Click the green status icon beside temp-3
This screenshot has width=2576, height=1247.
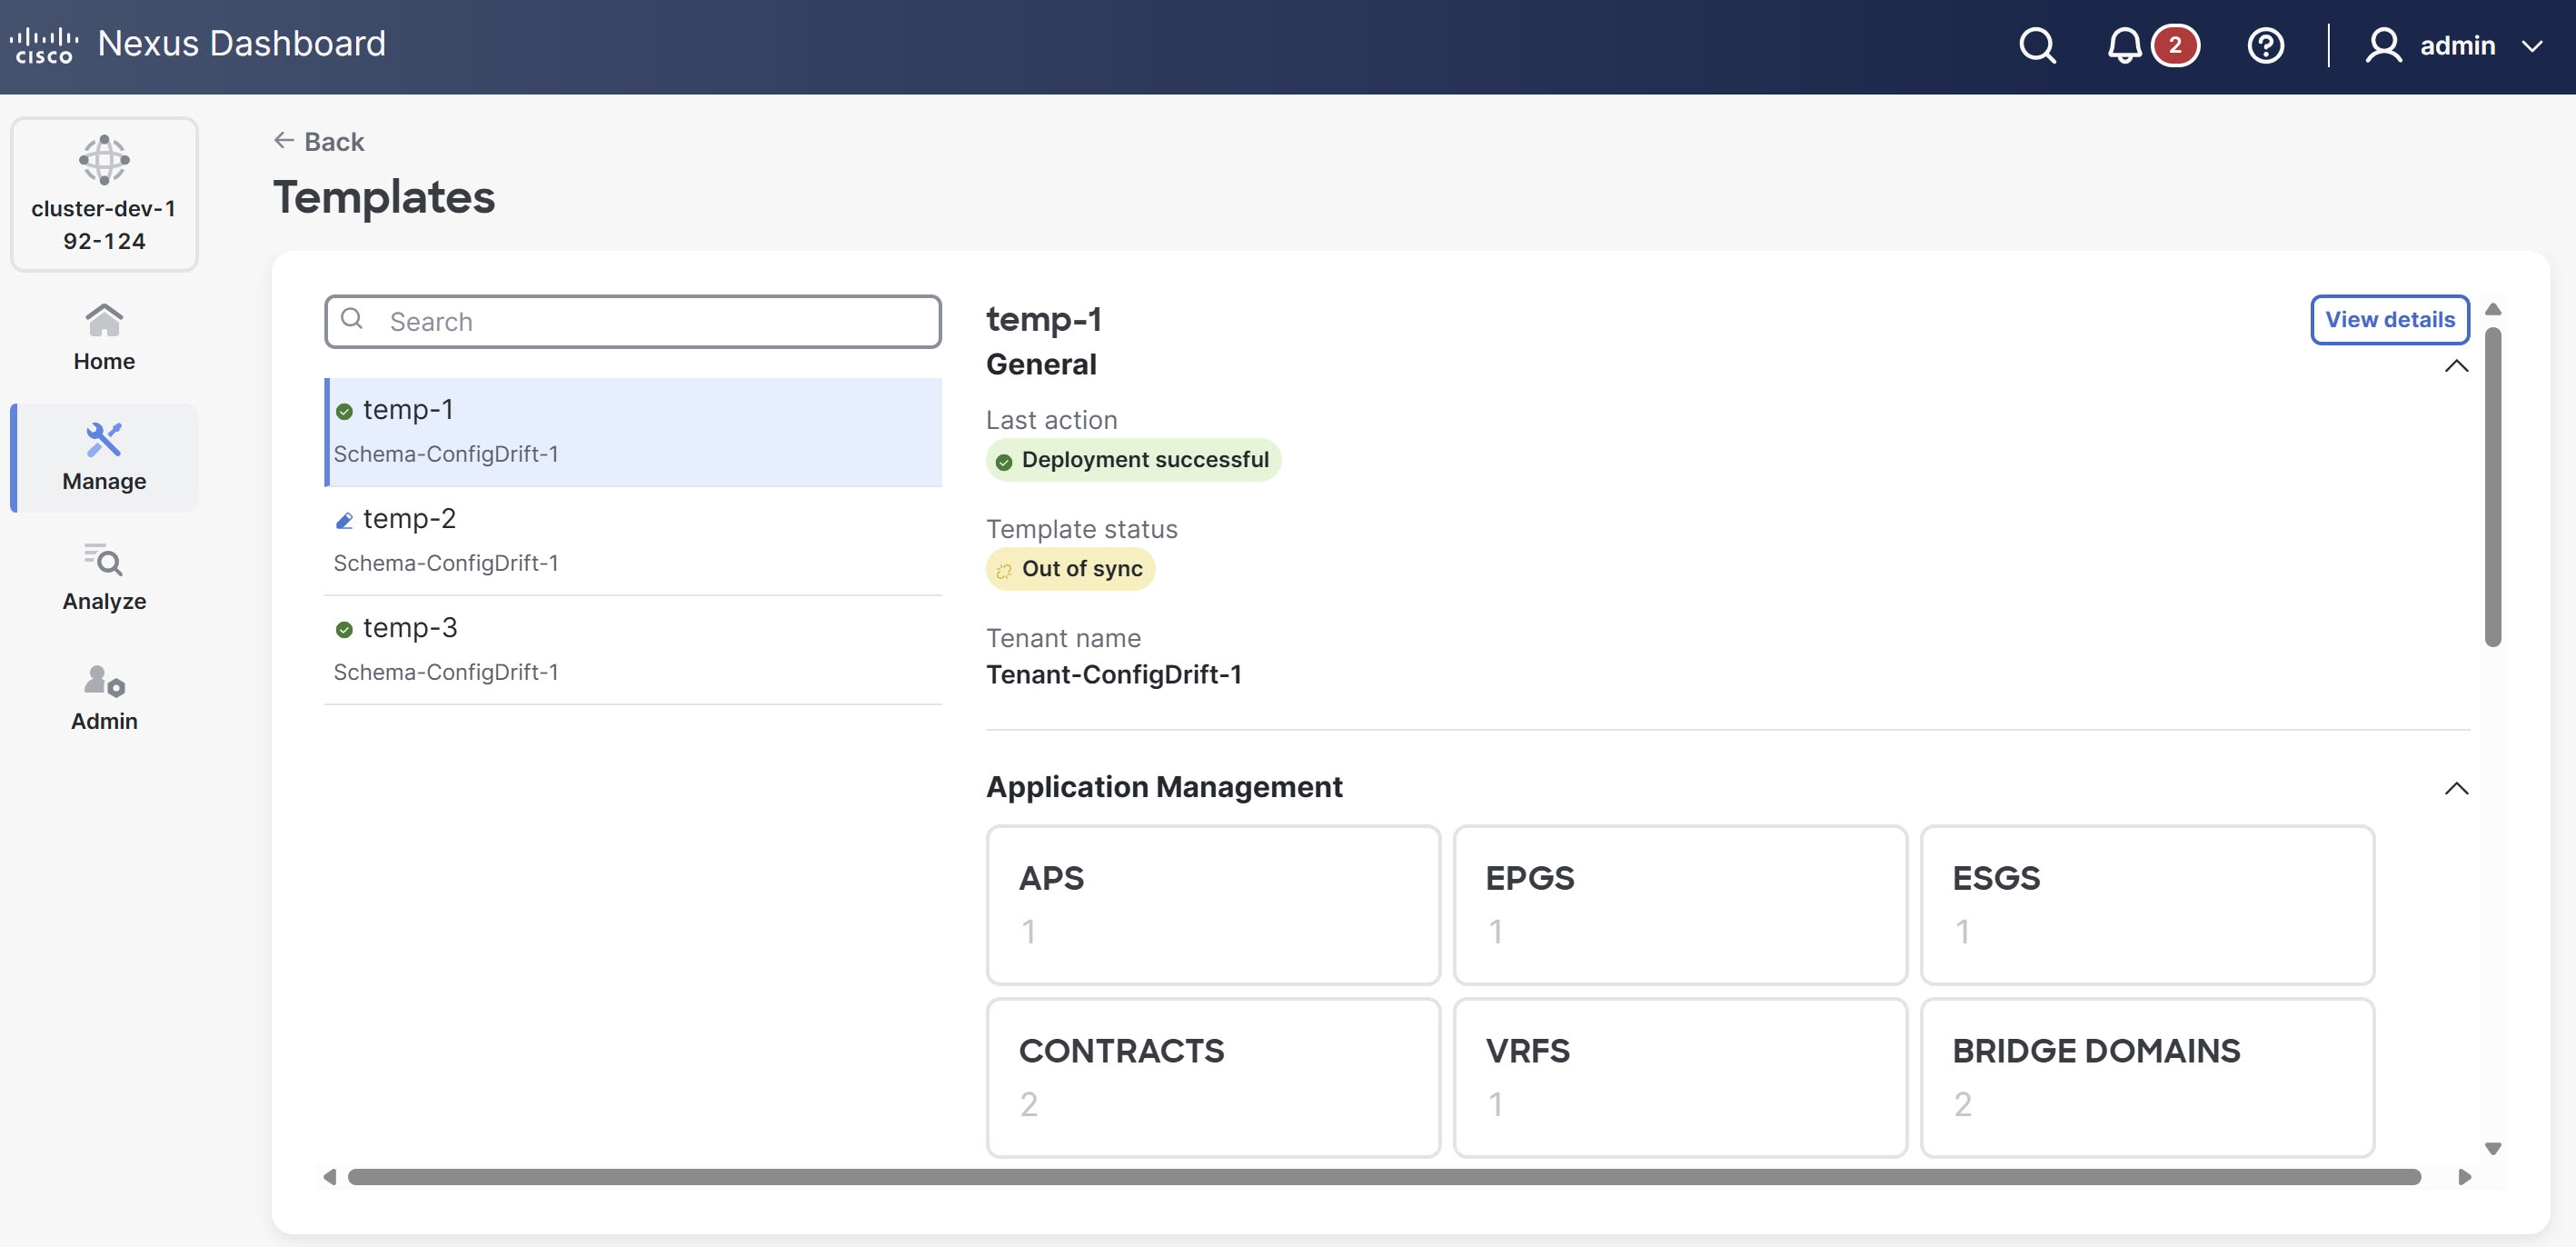tap(344, 629)
